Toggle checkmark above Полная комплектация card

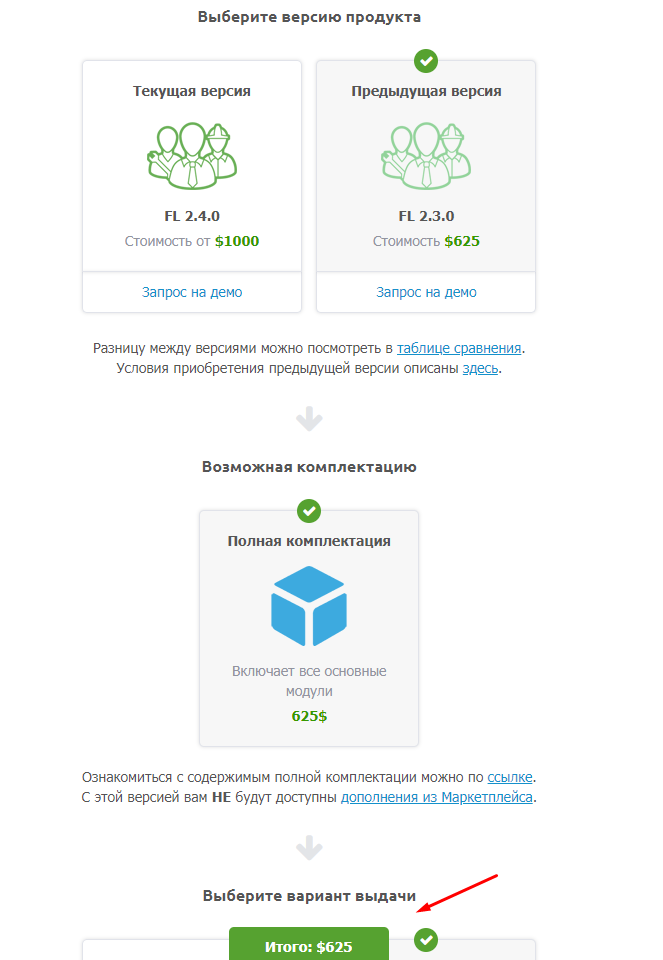(x=309, y=511)
